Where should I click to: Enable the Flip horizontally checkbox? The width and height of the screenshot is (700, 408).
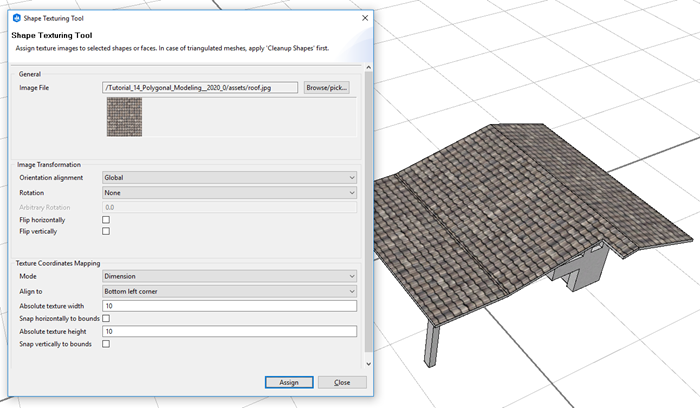(x=106, y=219)
